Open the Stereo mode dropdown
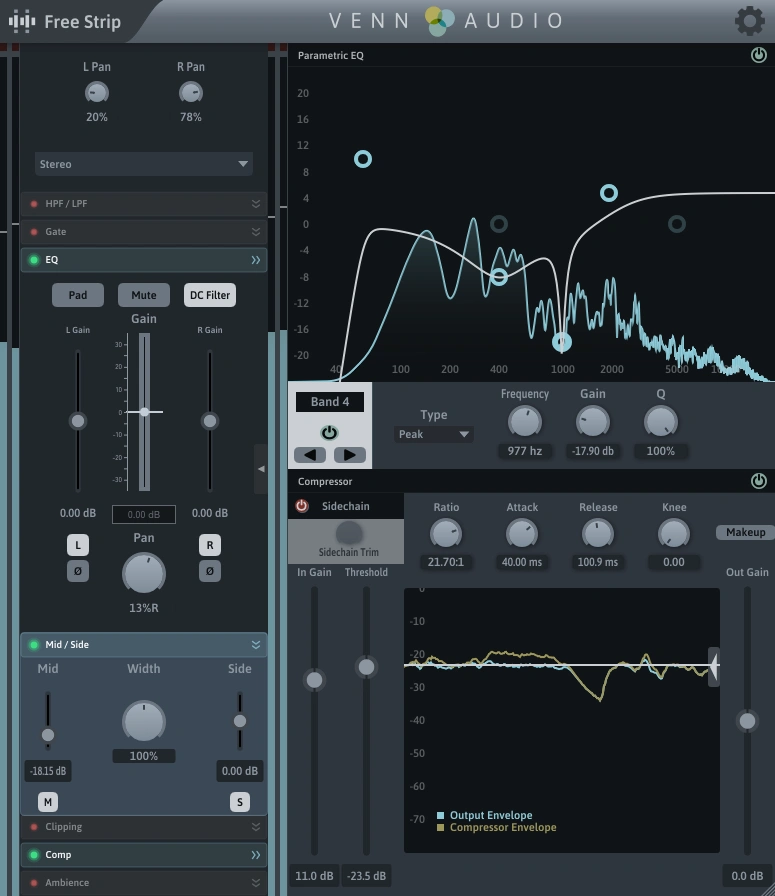Image resolution: width=775 pixels, height=896 pixels. pos(143,164)
